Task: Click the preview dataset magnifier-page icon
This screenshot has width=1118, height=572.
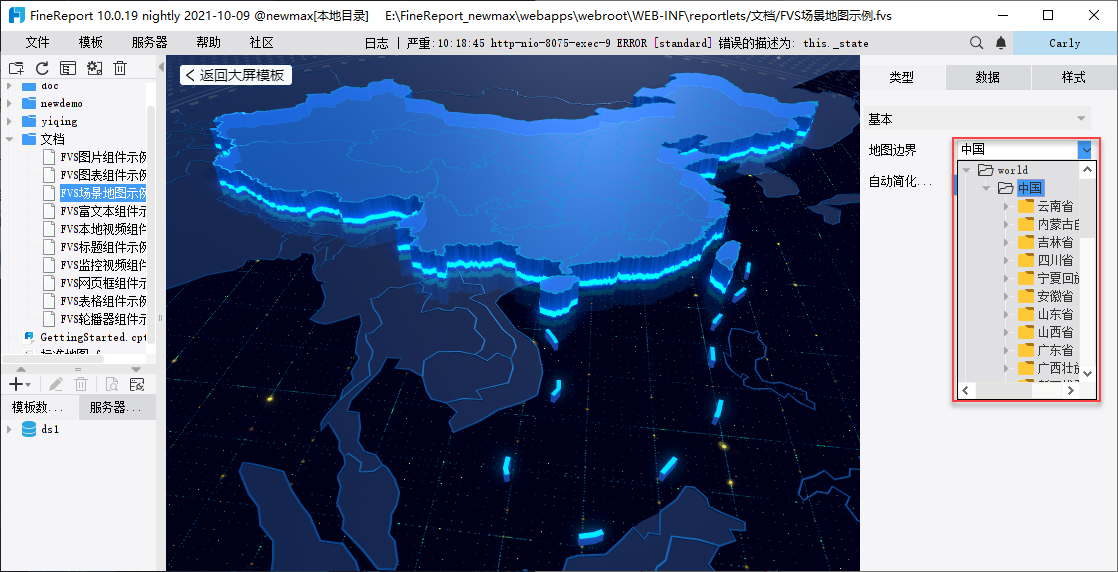Action: 112,384
